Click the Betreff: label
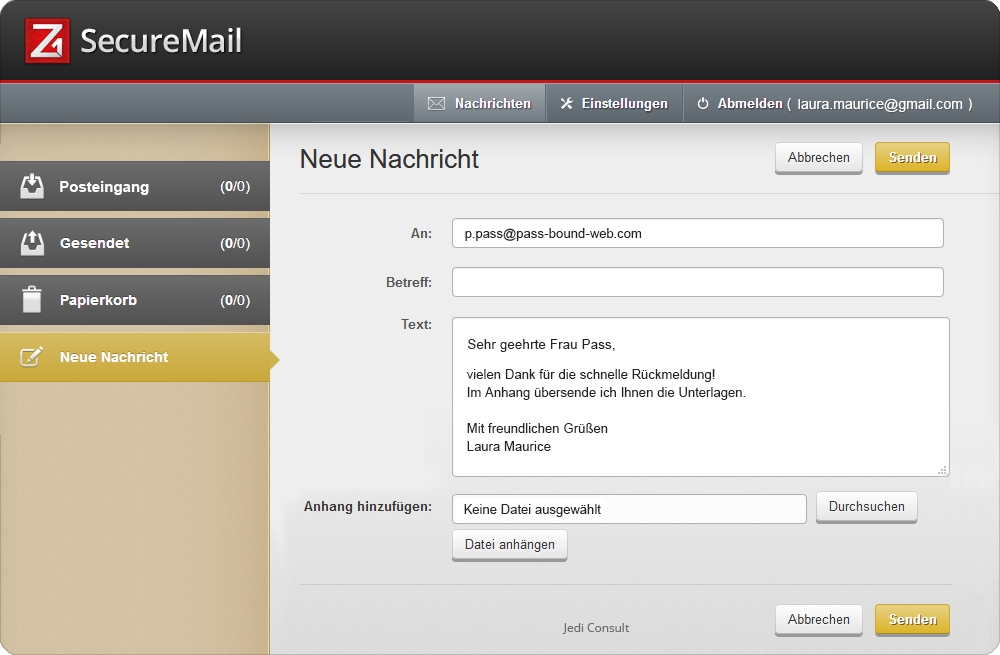This screenshot has width=1000, height=655. coord(409,282)
